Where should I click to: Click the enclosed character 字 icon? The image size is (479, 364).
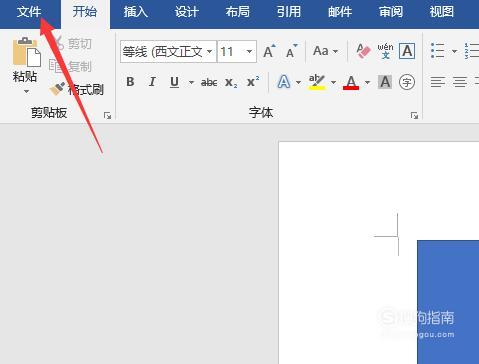point(407,82)
